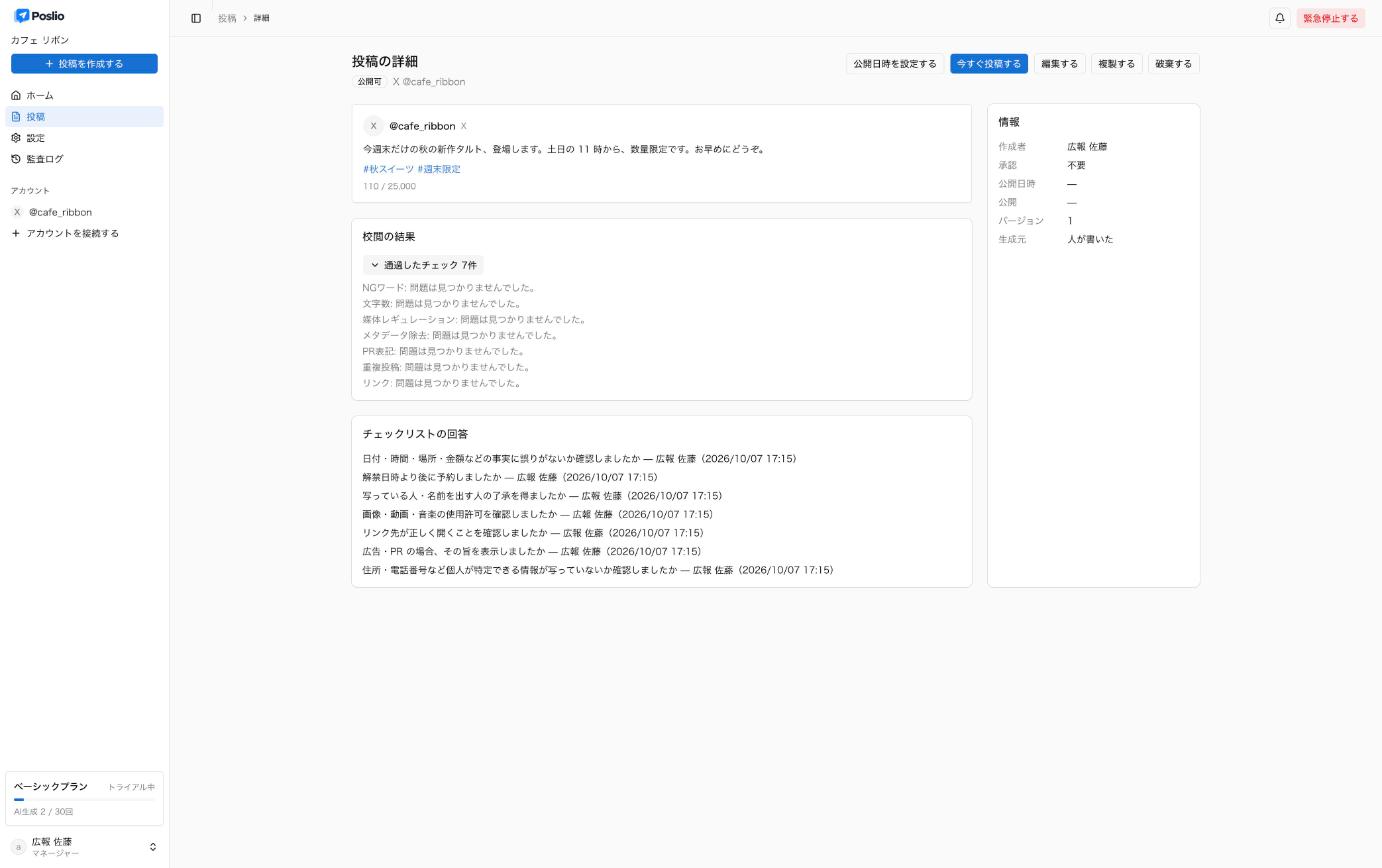Open ホーム in the sidebar

(x=84, y=95)
